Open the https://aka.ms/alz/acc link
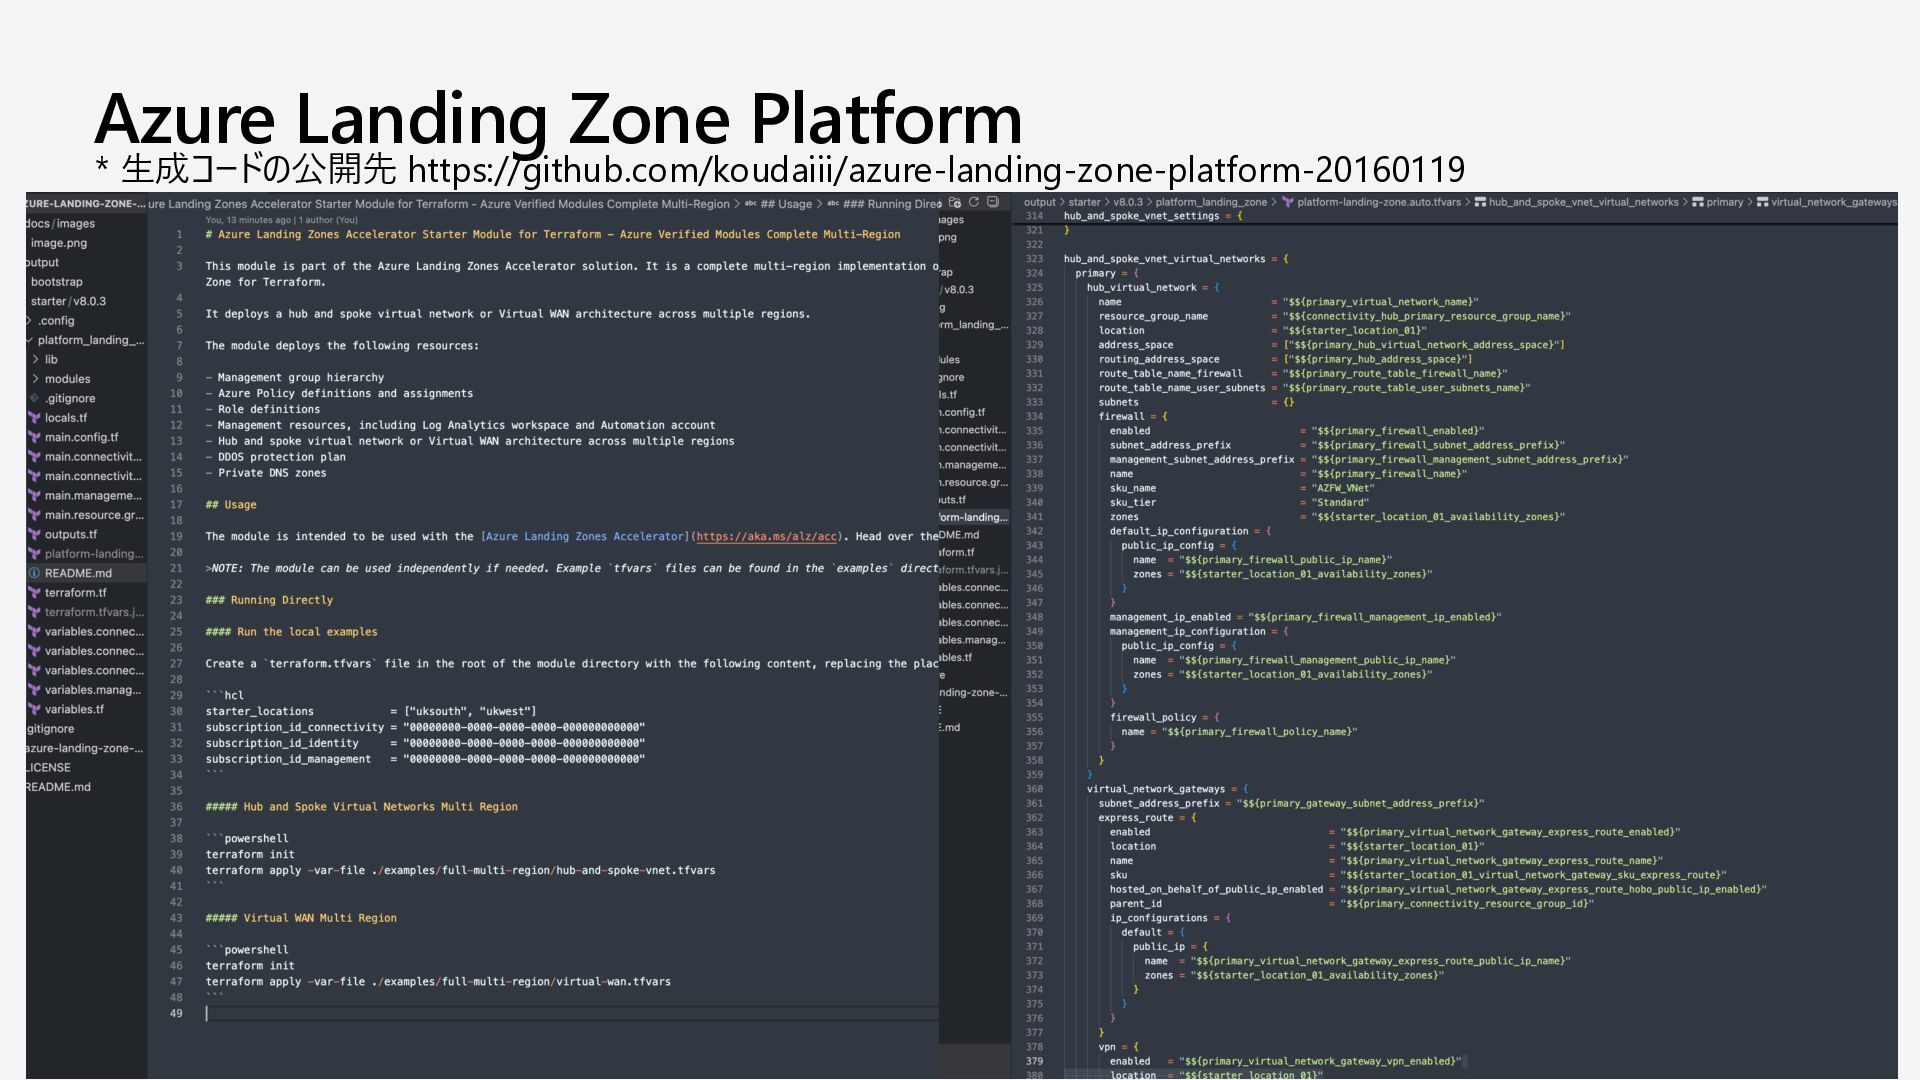1920x1080 pixels. click(x=767, y=537)
